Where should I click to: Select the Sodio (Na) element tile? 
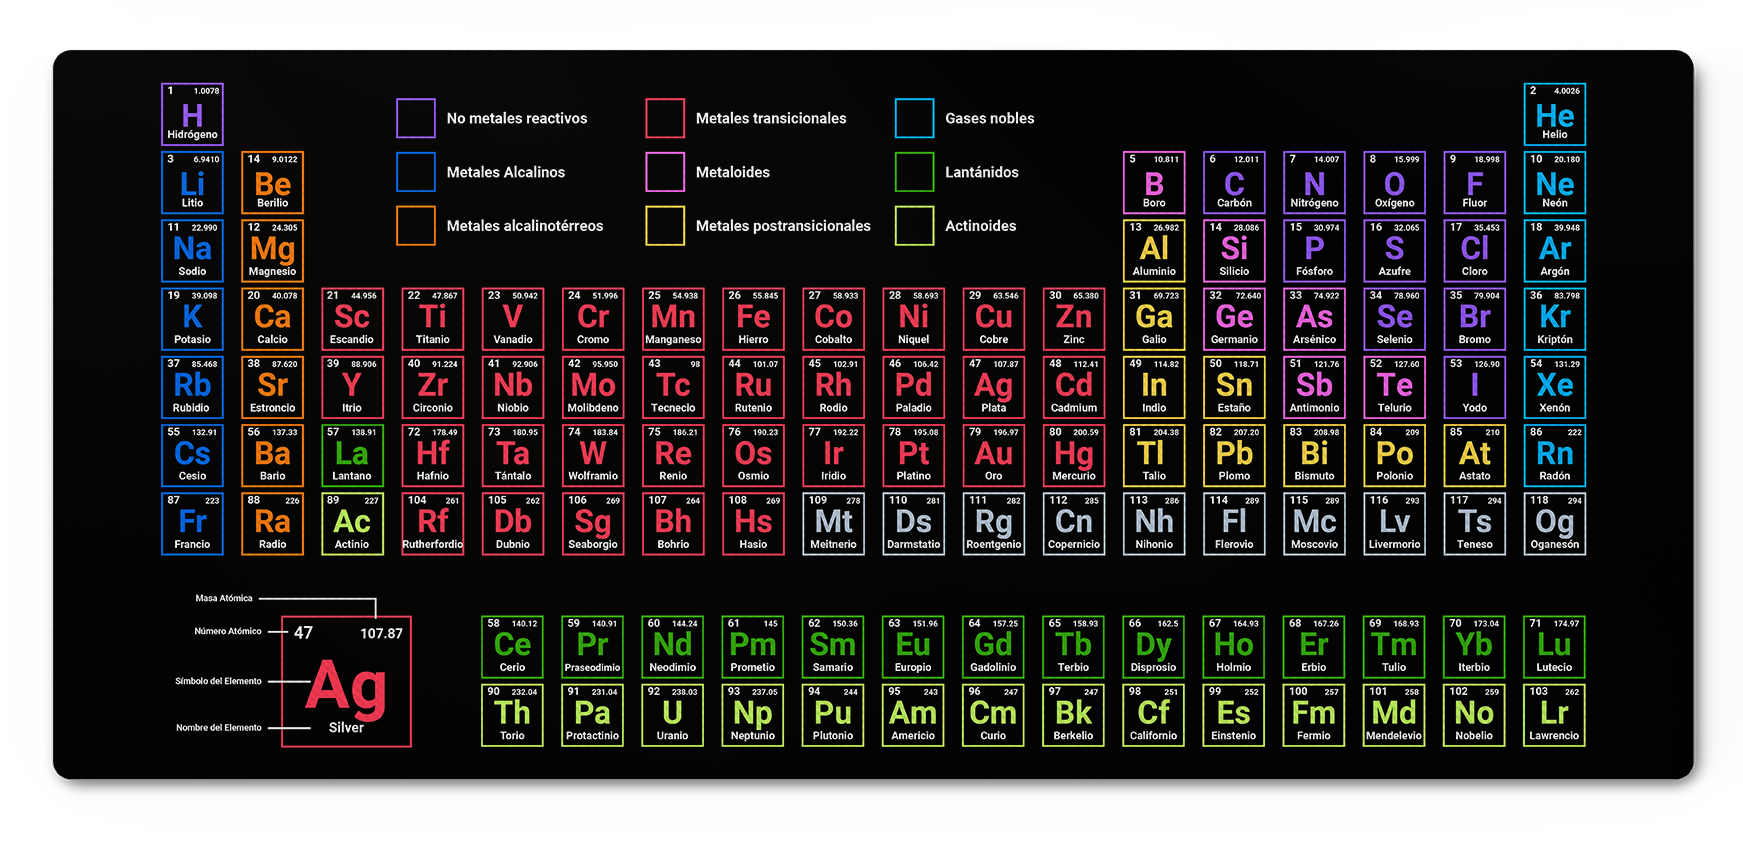192,251
